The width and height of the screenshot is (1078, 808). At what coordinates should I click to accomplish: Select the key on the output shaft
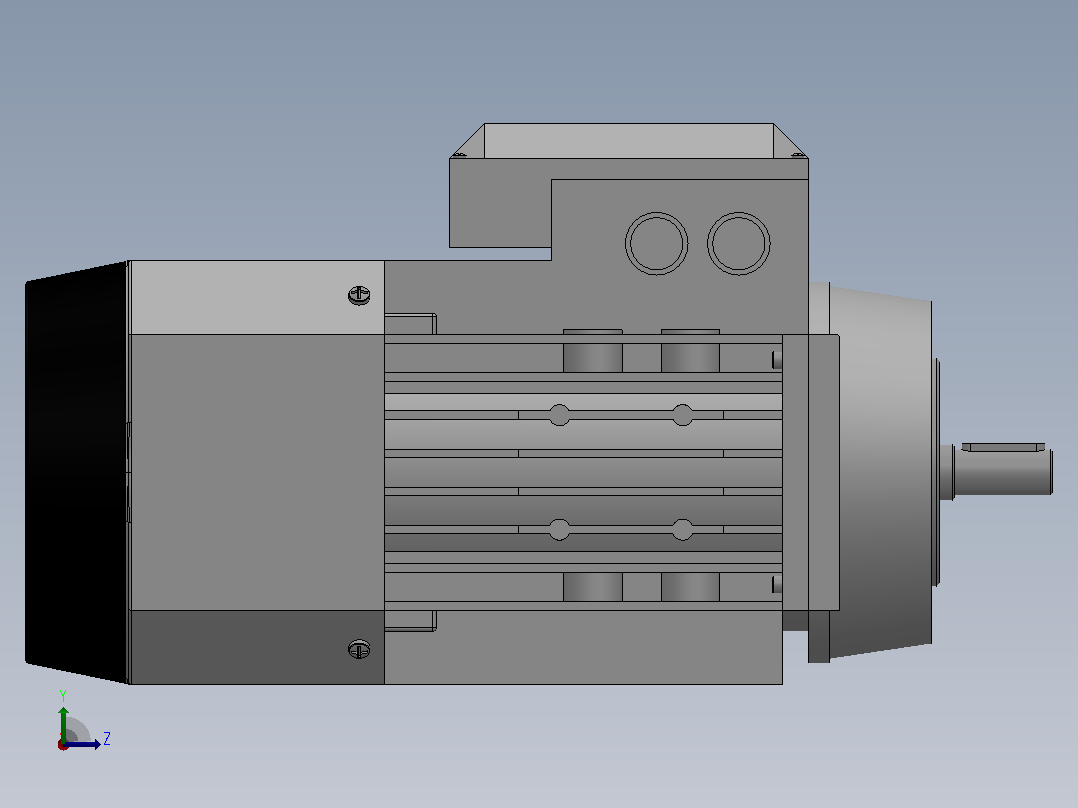coord(1003,447)
